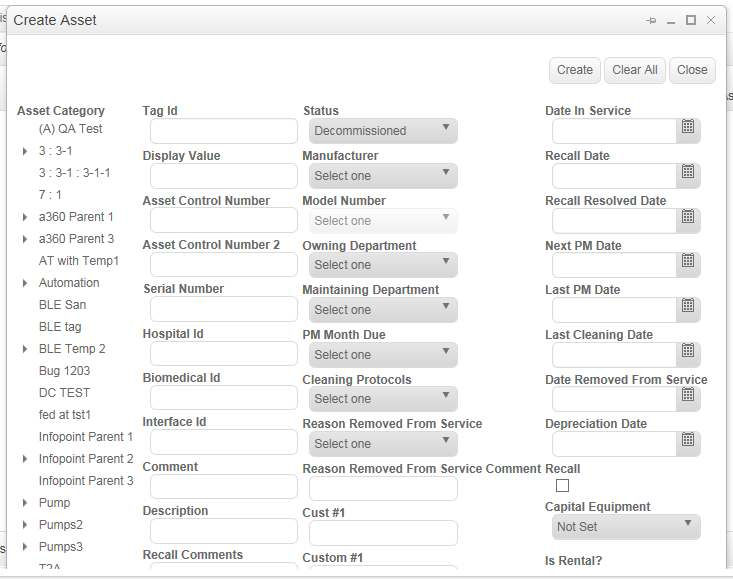Expand the Pump category node
The image size is (733, 579).
tap(25, 503)
